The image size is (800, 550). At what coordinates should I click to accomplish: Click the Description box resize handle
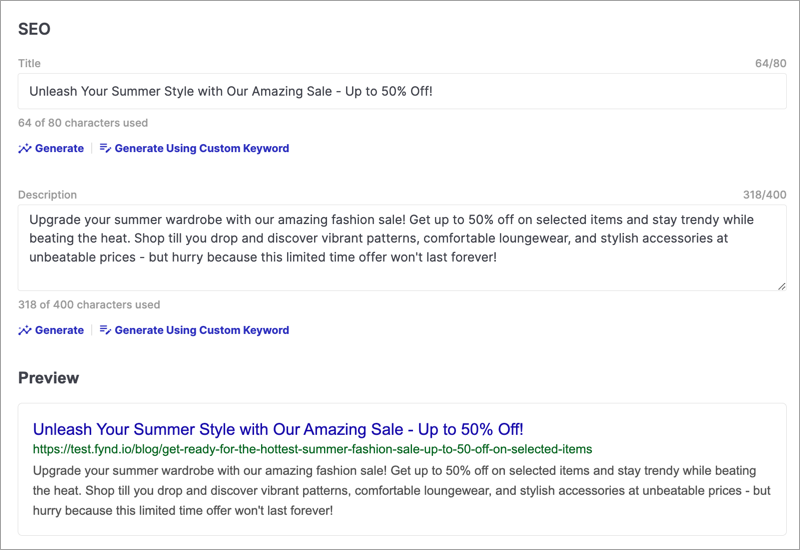782,286
